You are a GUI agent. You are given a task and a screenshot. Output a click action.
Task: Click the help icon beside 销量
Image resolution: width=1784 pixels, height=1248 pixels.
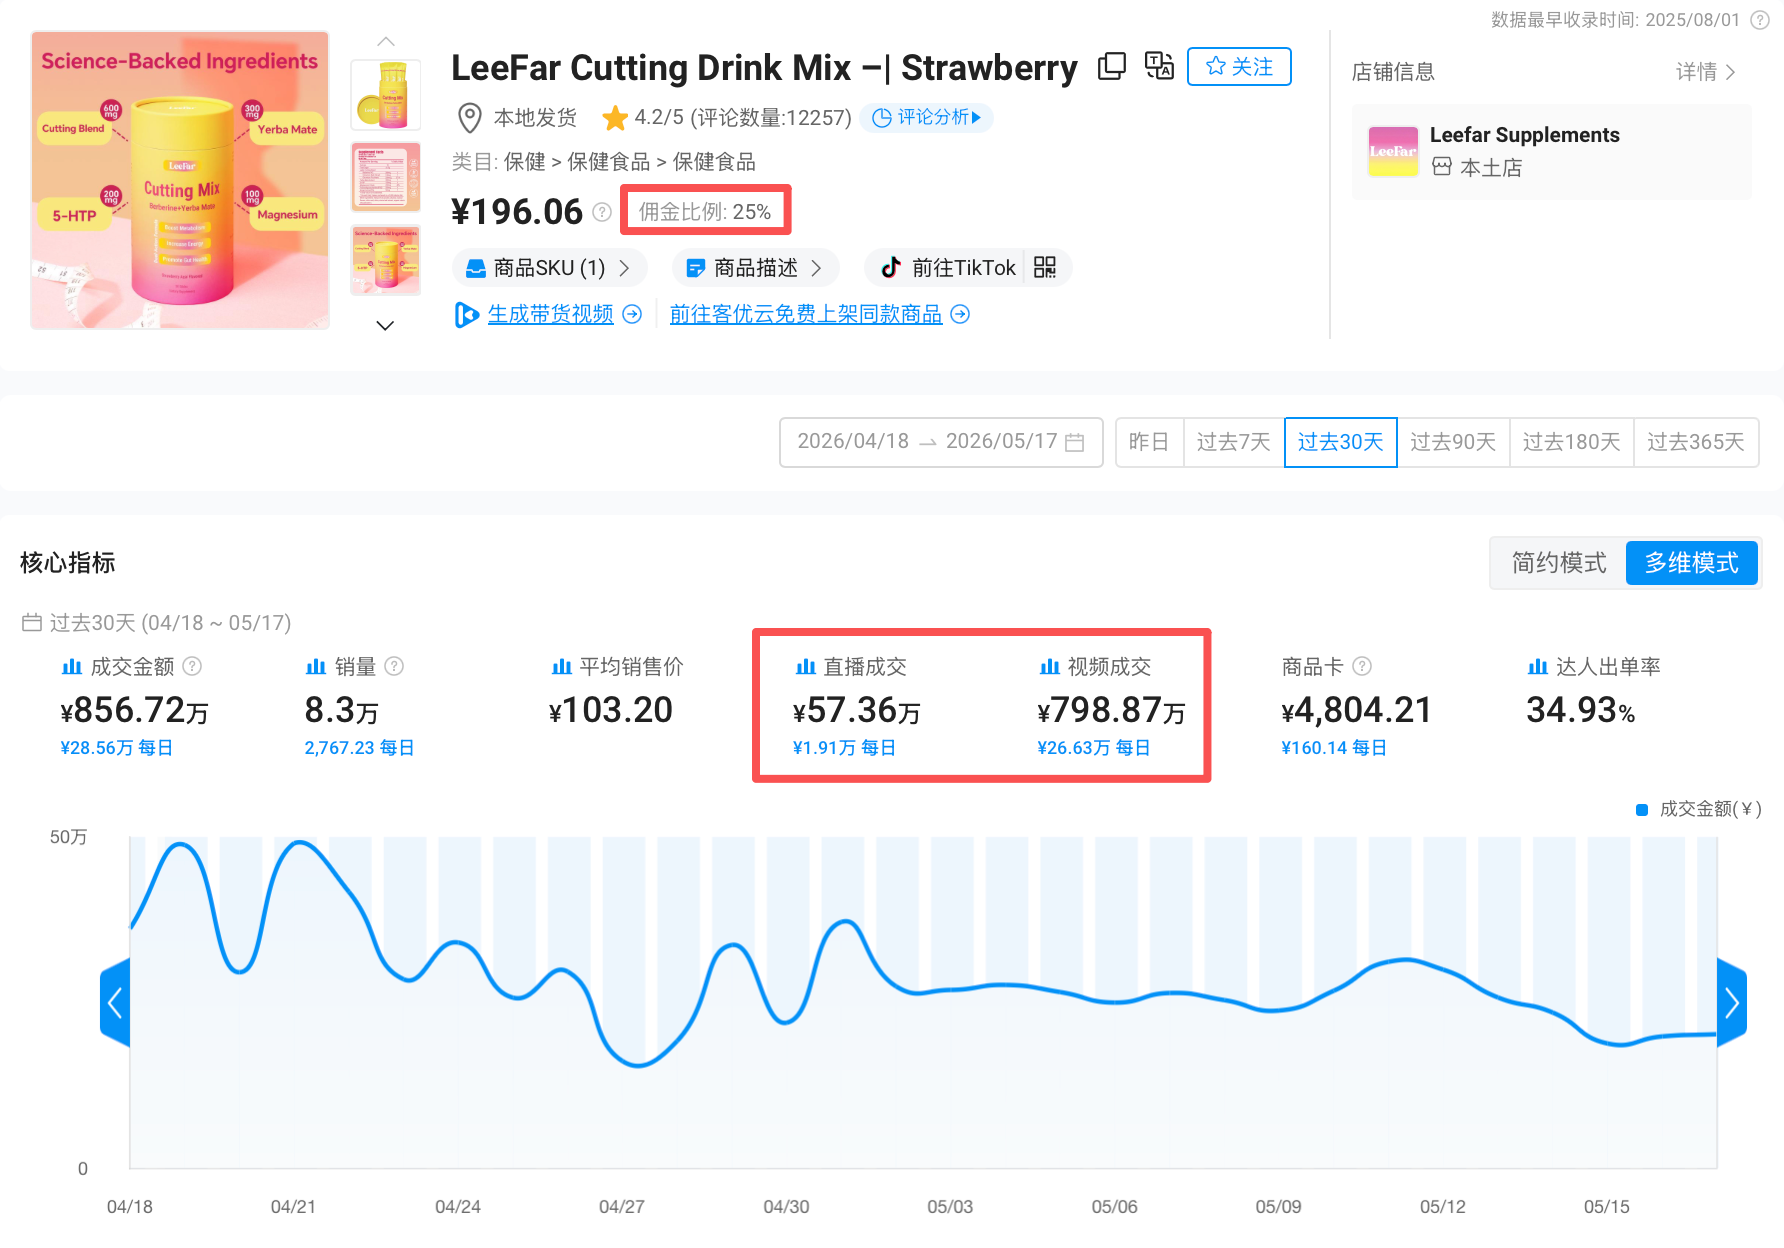tap(395, 666)
